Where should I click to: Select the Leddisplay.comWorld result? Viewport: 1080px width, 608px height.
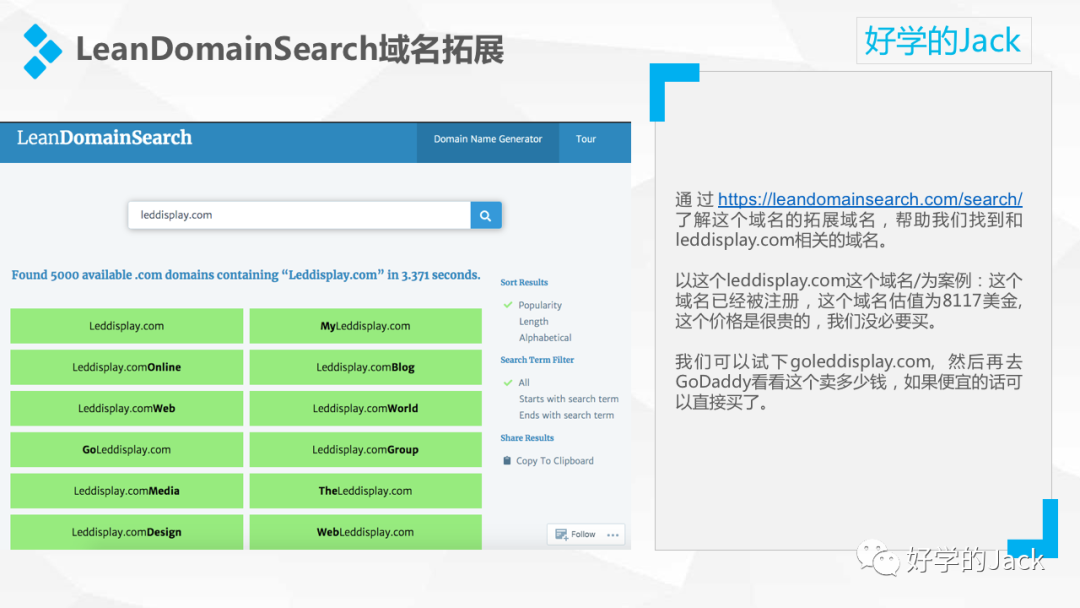click(x=365, y=408)
